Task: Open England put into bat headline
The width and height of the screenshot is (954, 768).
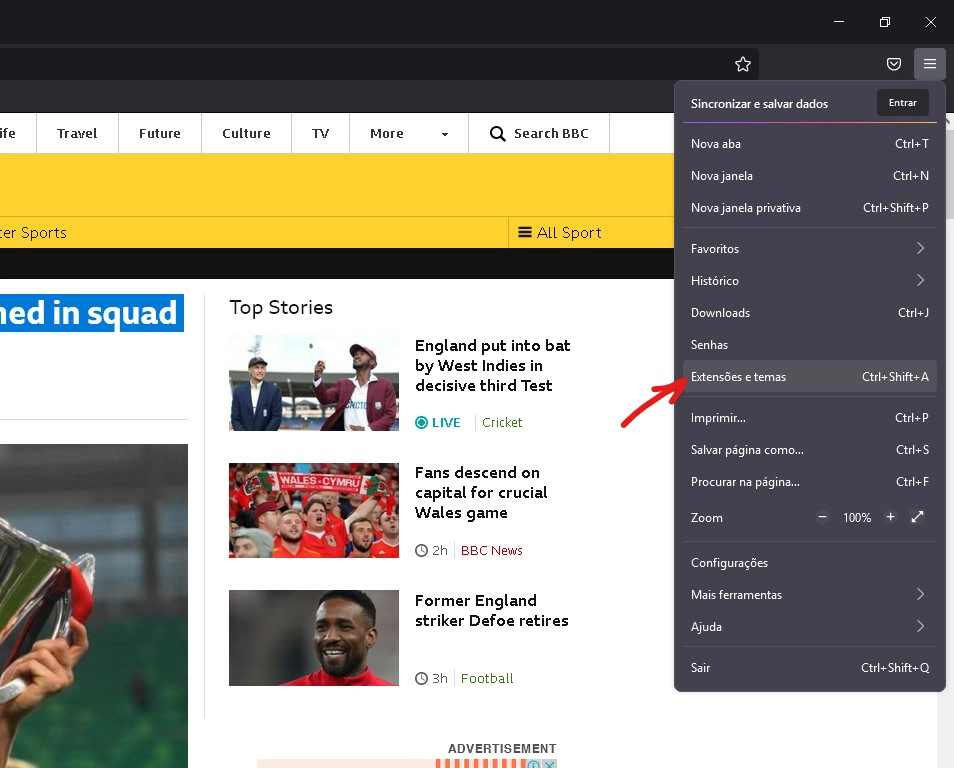Action: click(492, 366)
